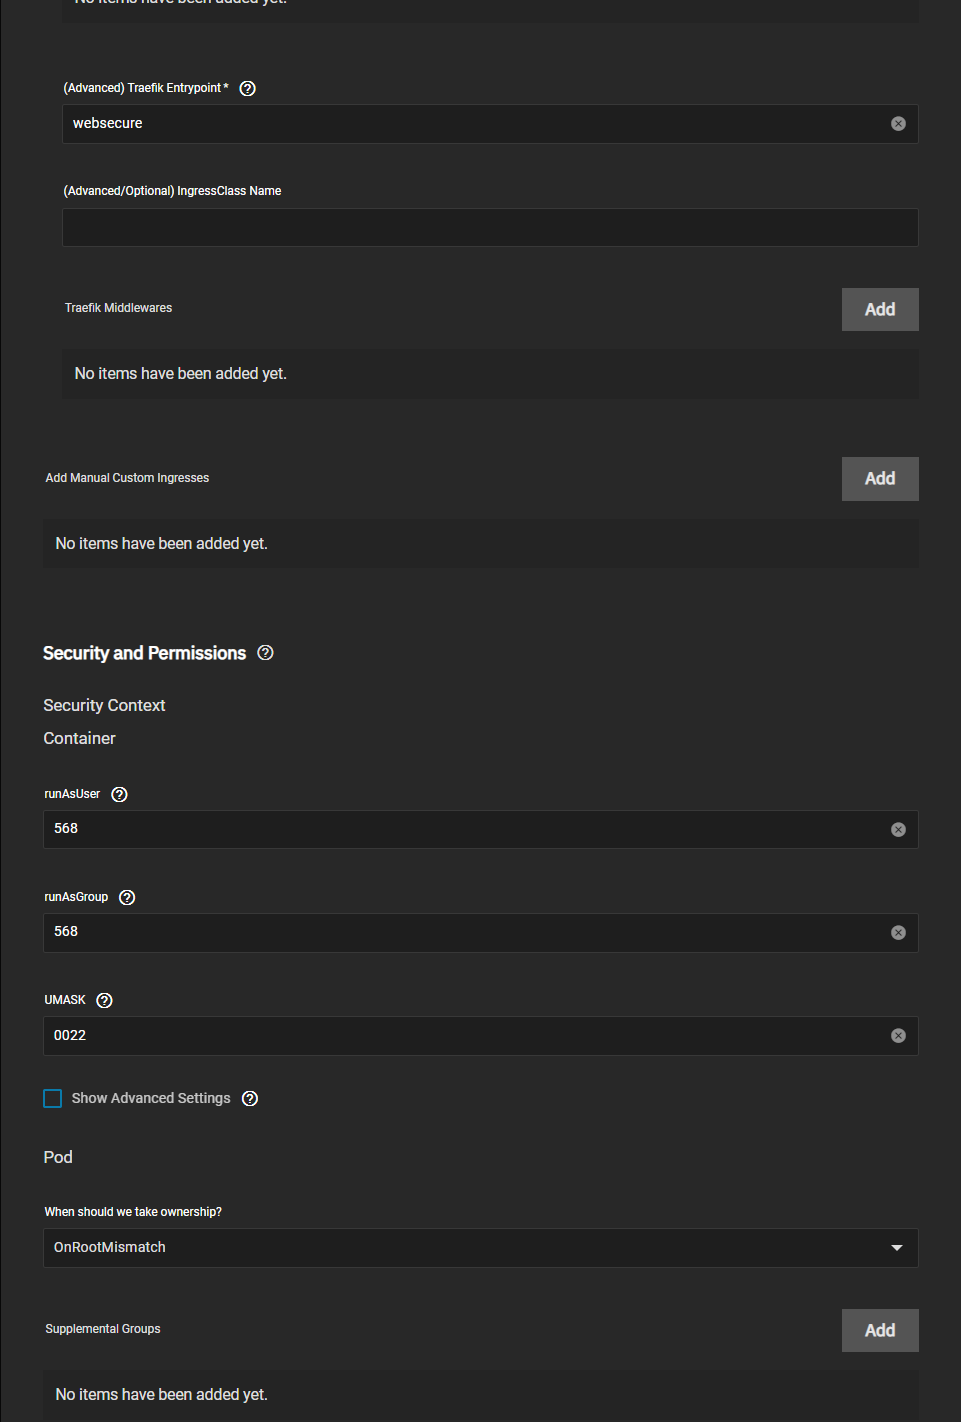Add a Manual Custom Ingress
This screenshot has width=961, height=1422.
click(879, 478)
